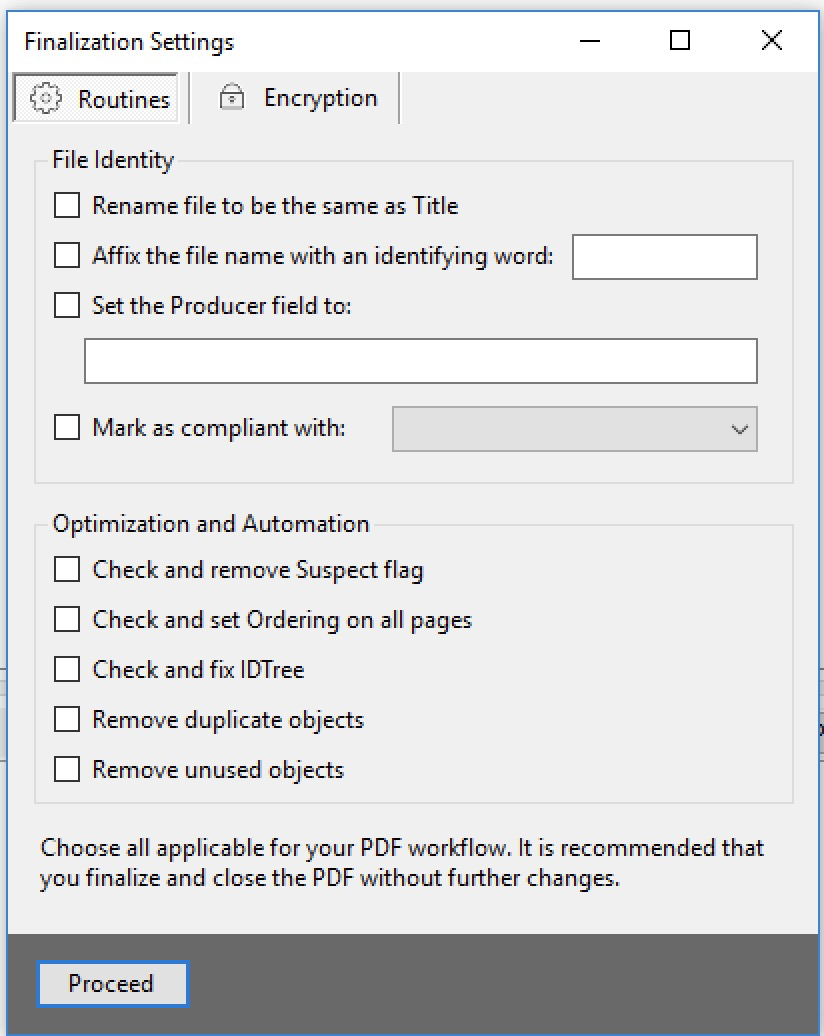Click the padlock icon on Encryption tab
824x1036 pixels.
(x=232, y=97)
